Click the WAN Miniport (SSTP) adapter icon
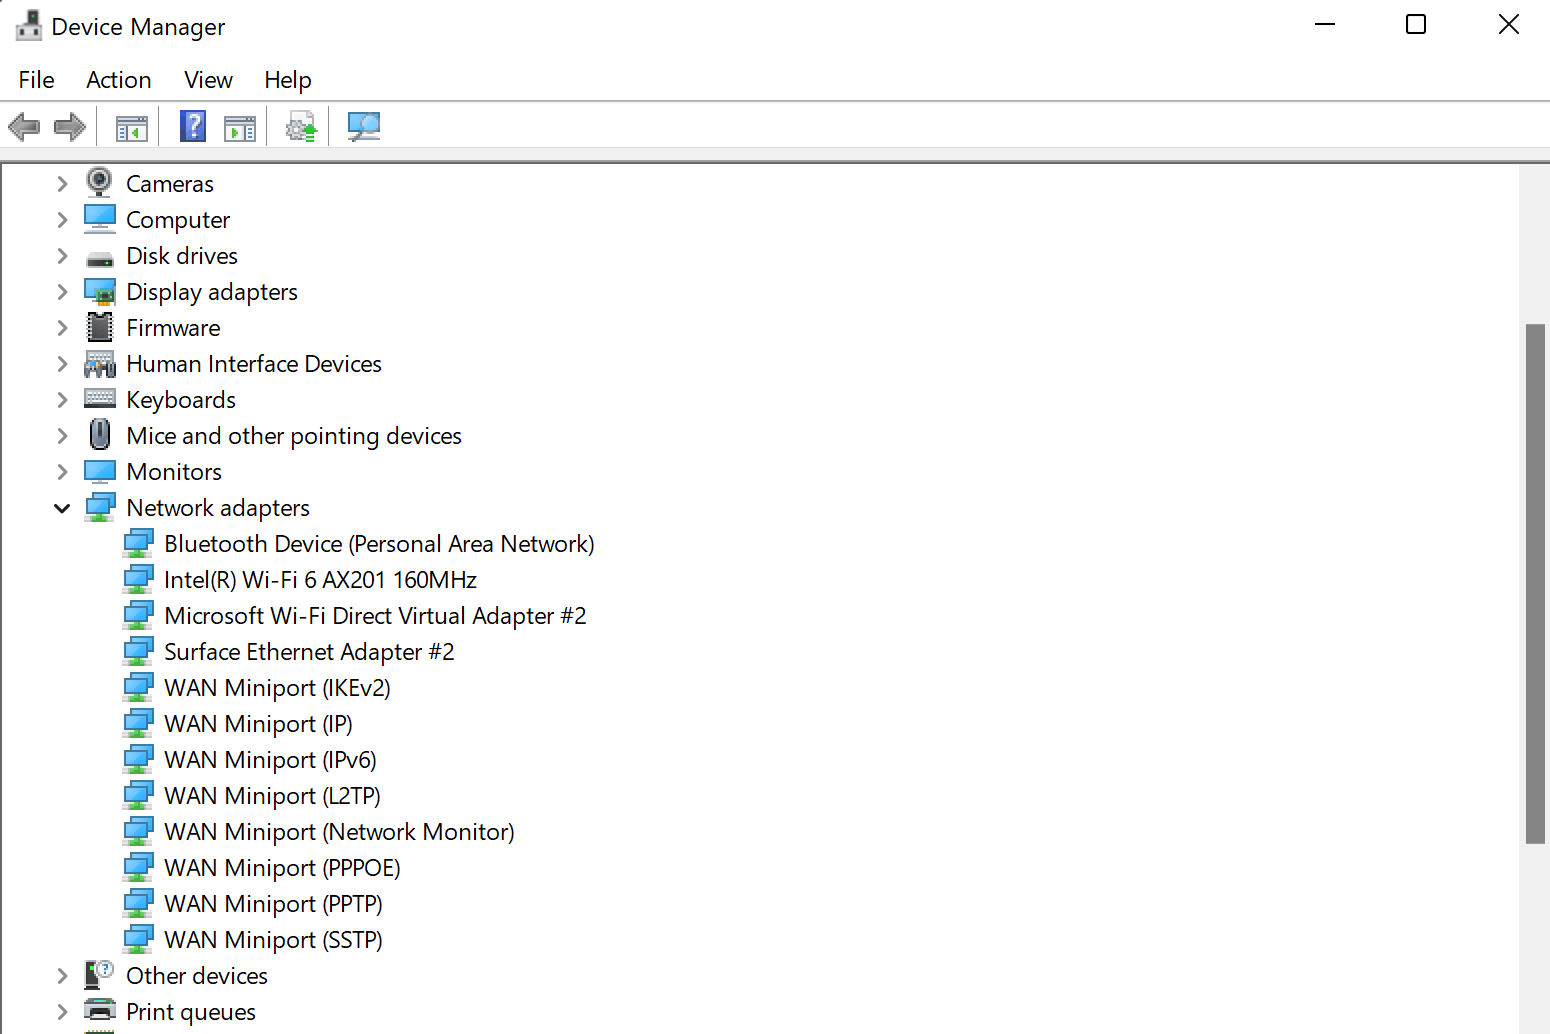The height and width of the screenshot is (1034, 1550). [x=138, y=939]
